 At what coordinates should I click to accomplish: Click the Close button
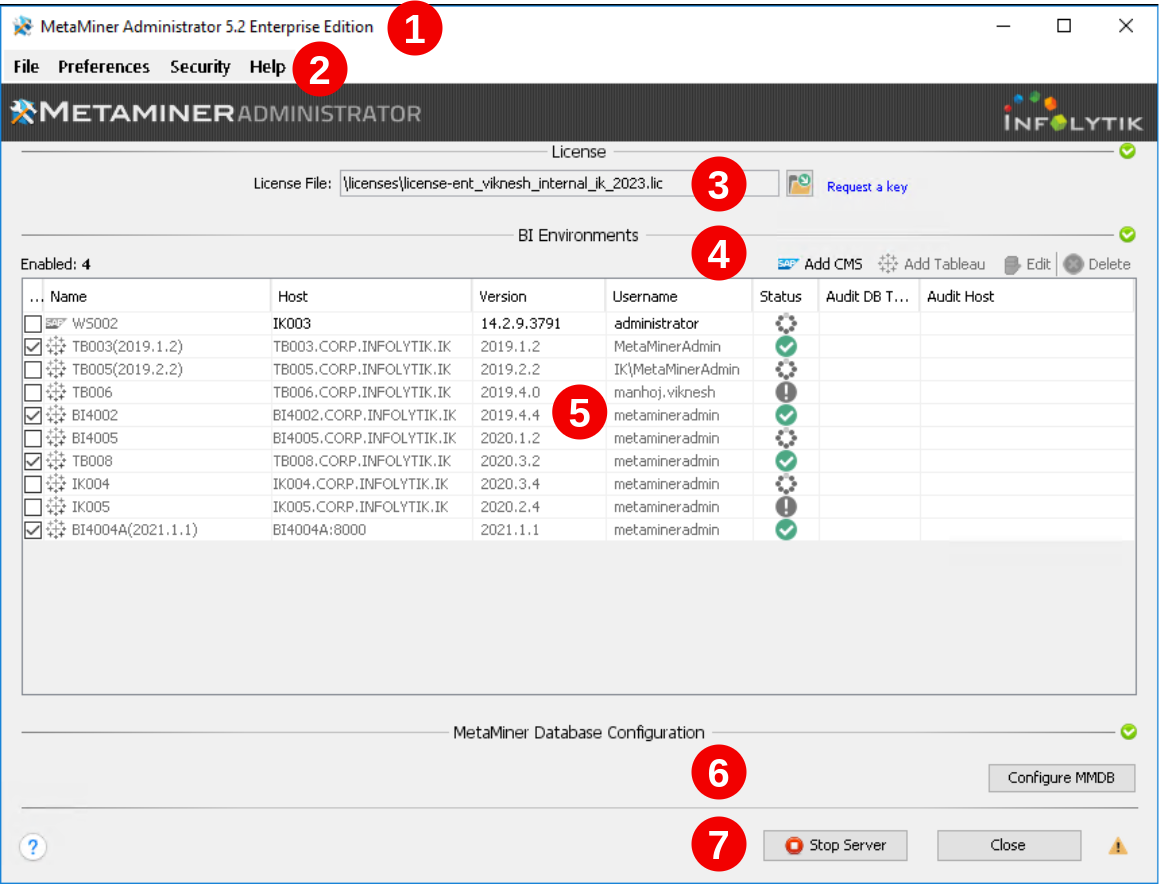[x=1008, y=845]
